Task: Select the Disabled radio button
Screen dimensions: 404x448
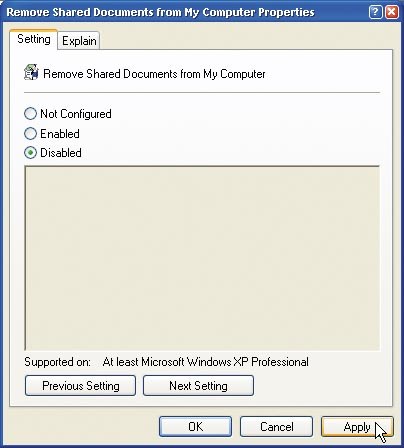Action: coord(30,153)
